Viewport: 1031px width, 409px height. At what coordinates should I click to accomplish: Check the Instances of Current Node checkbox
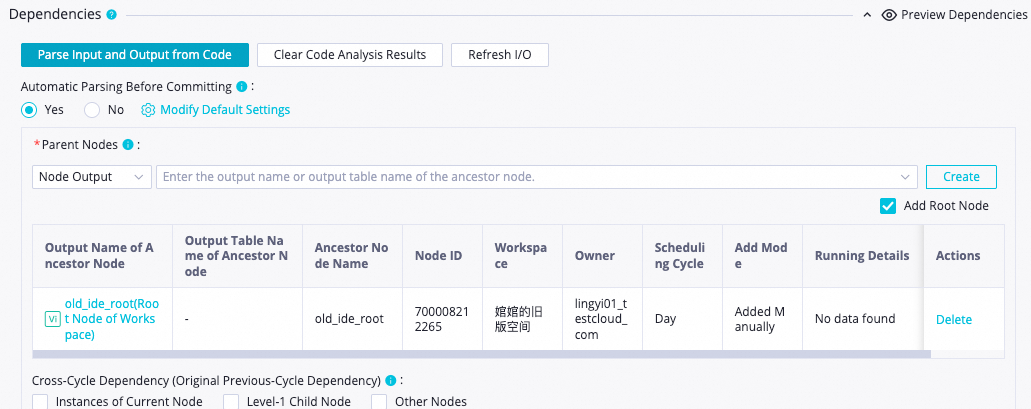[40, 402]
